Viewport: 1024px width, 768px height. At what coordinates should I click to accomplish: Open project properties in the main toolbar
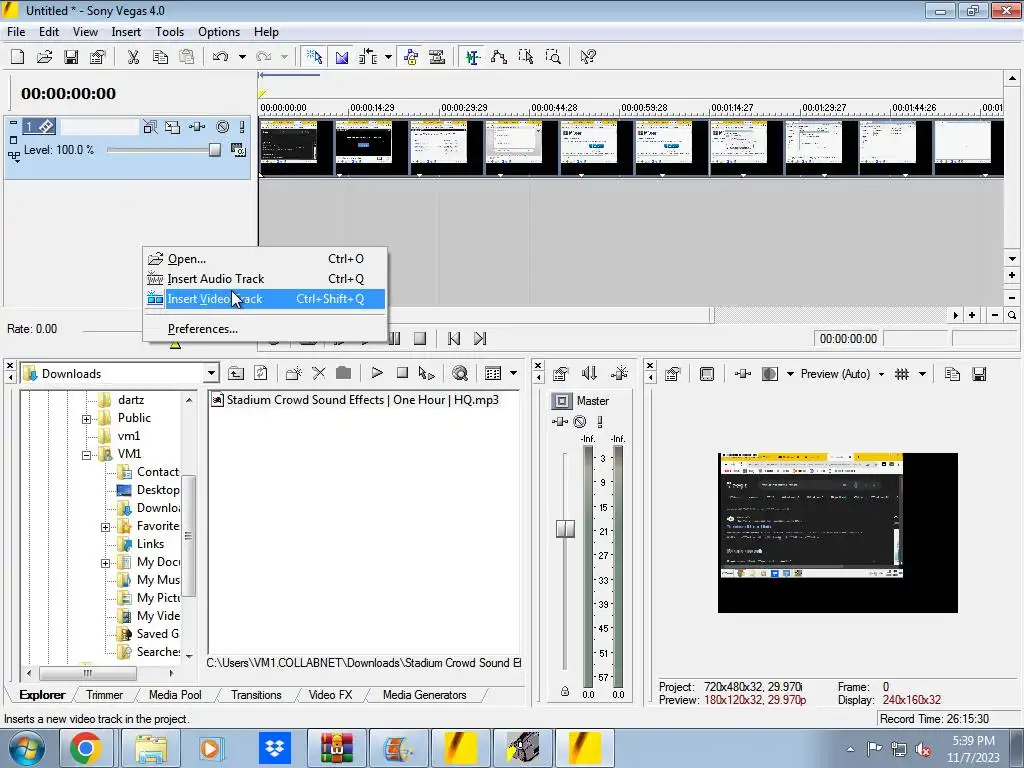(97, 57)
